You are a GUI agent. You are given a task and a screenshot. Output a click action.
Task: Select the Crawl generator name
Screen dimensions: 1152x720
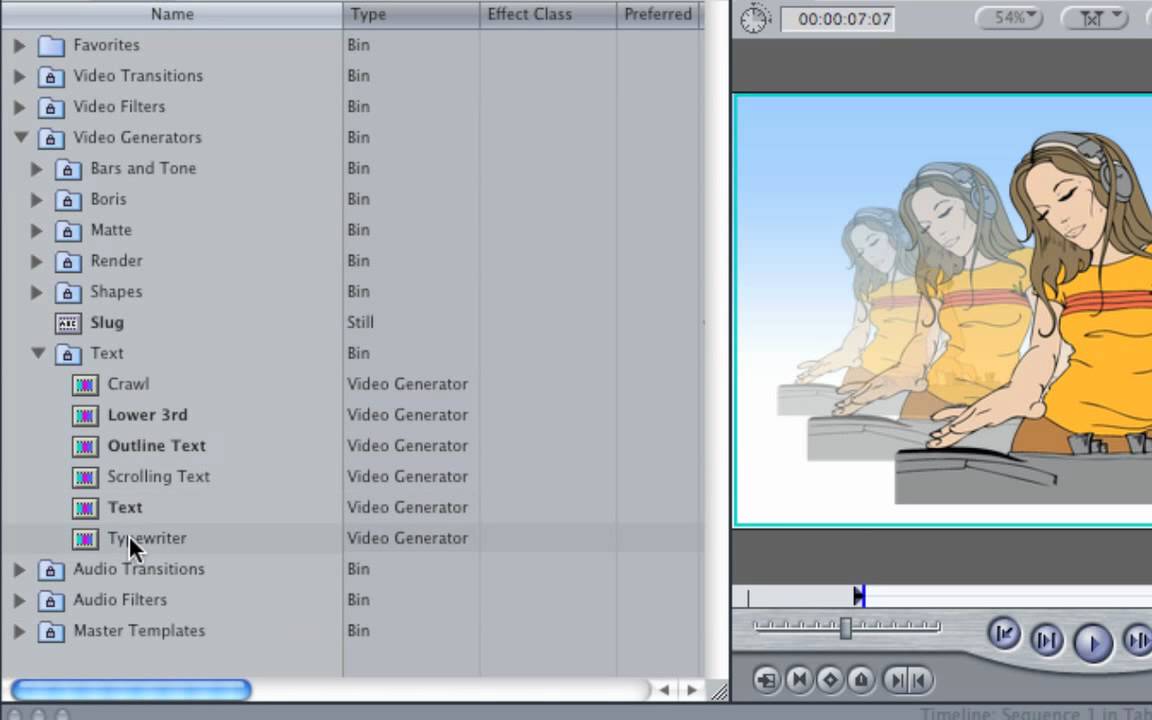click(x=129, y=384)
